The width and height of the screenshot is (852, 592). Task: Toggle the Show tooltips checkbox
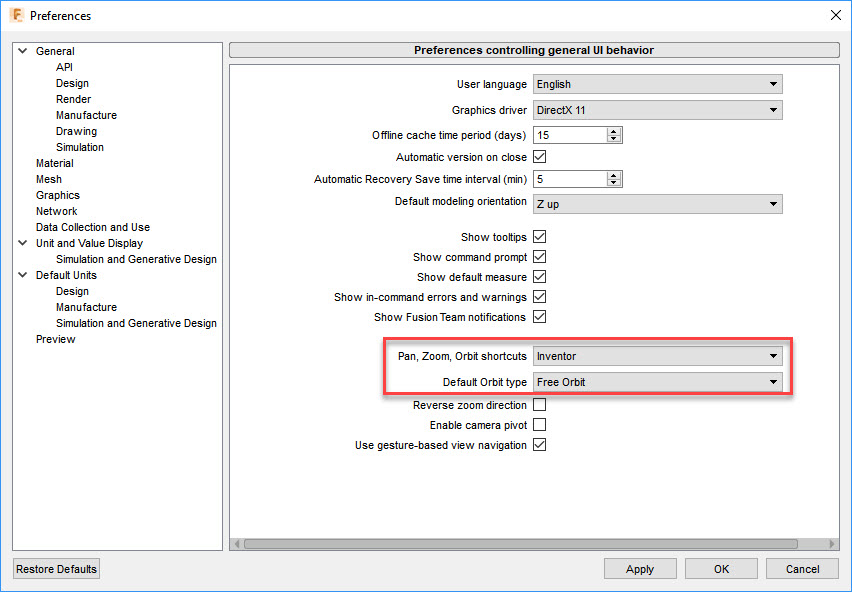(538, 237)
